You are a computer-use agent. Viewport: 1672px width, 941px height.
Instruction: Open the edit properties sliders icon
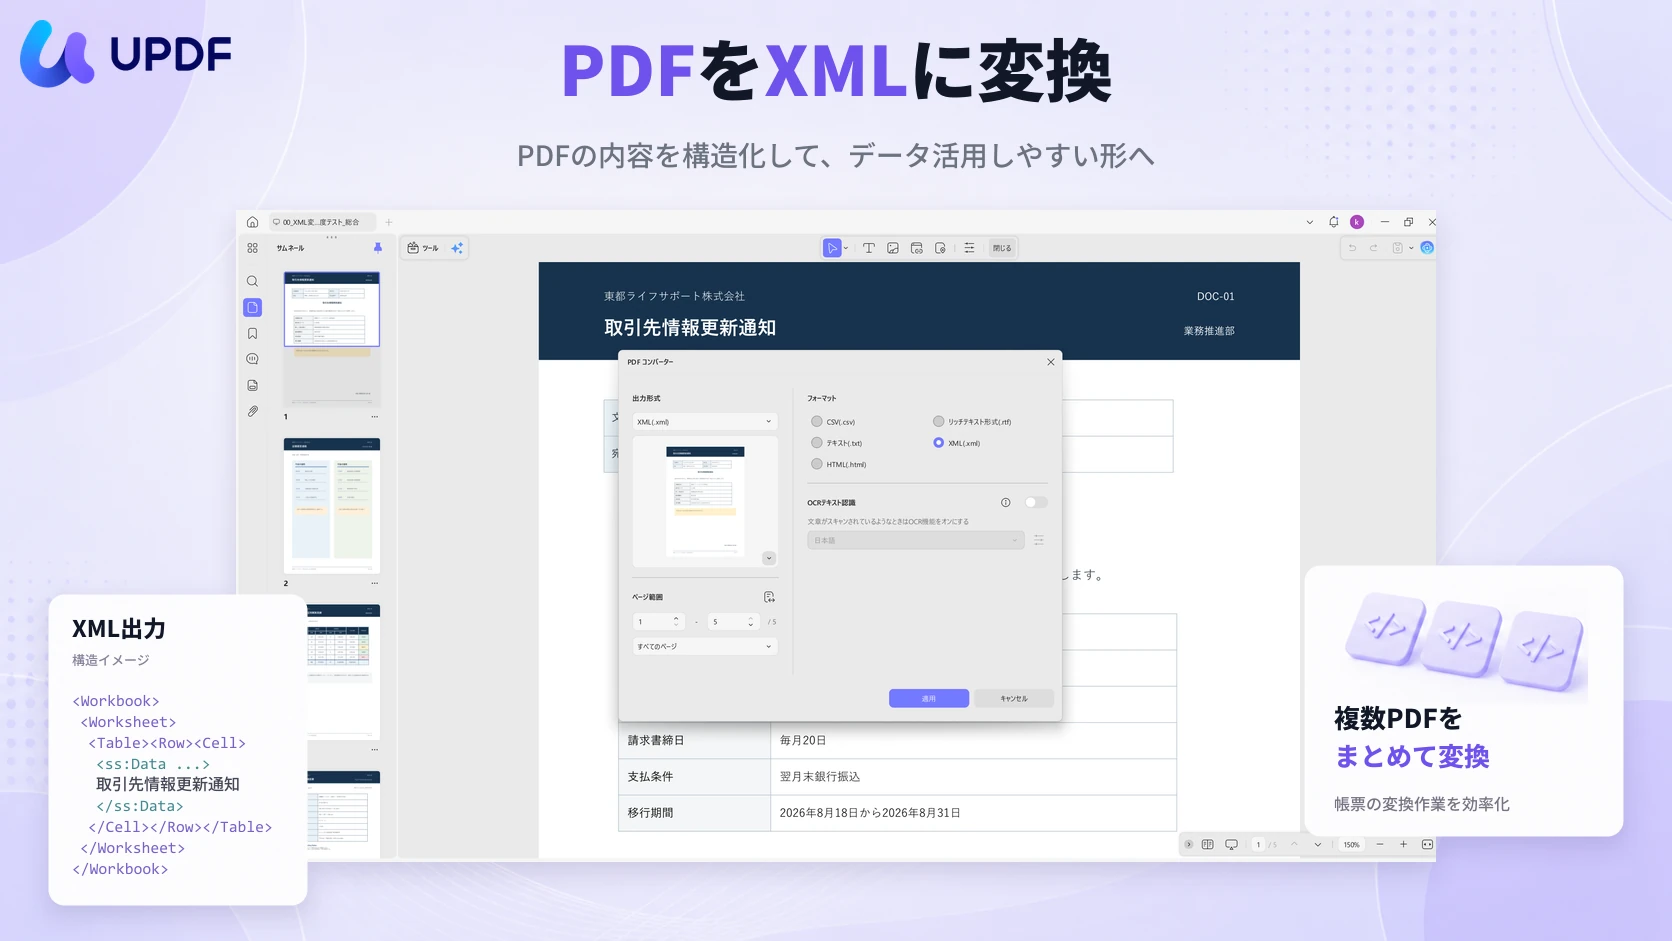click(x=969, y=248)
